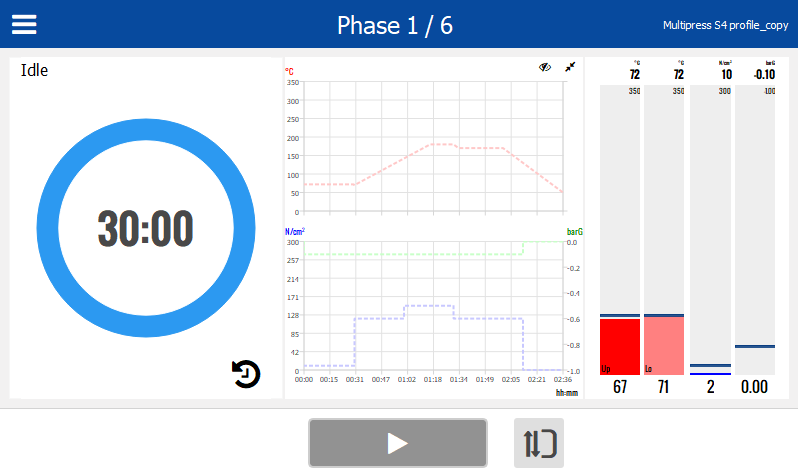The height and width of the screenshot is (476, 798).
Task: Click the 30:00 countdown timer
Action: 145,229
